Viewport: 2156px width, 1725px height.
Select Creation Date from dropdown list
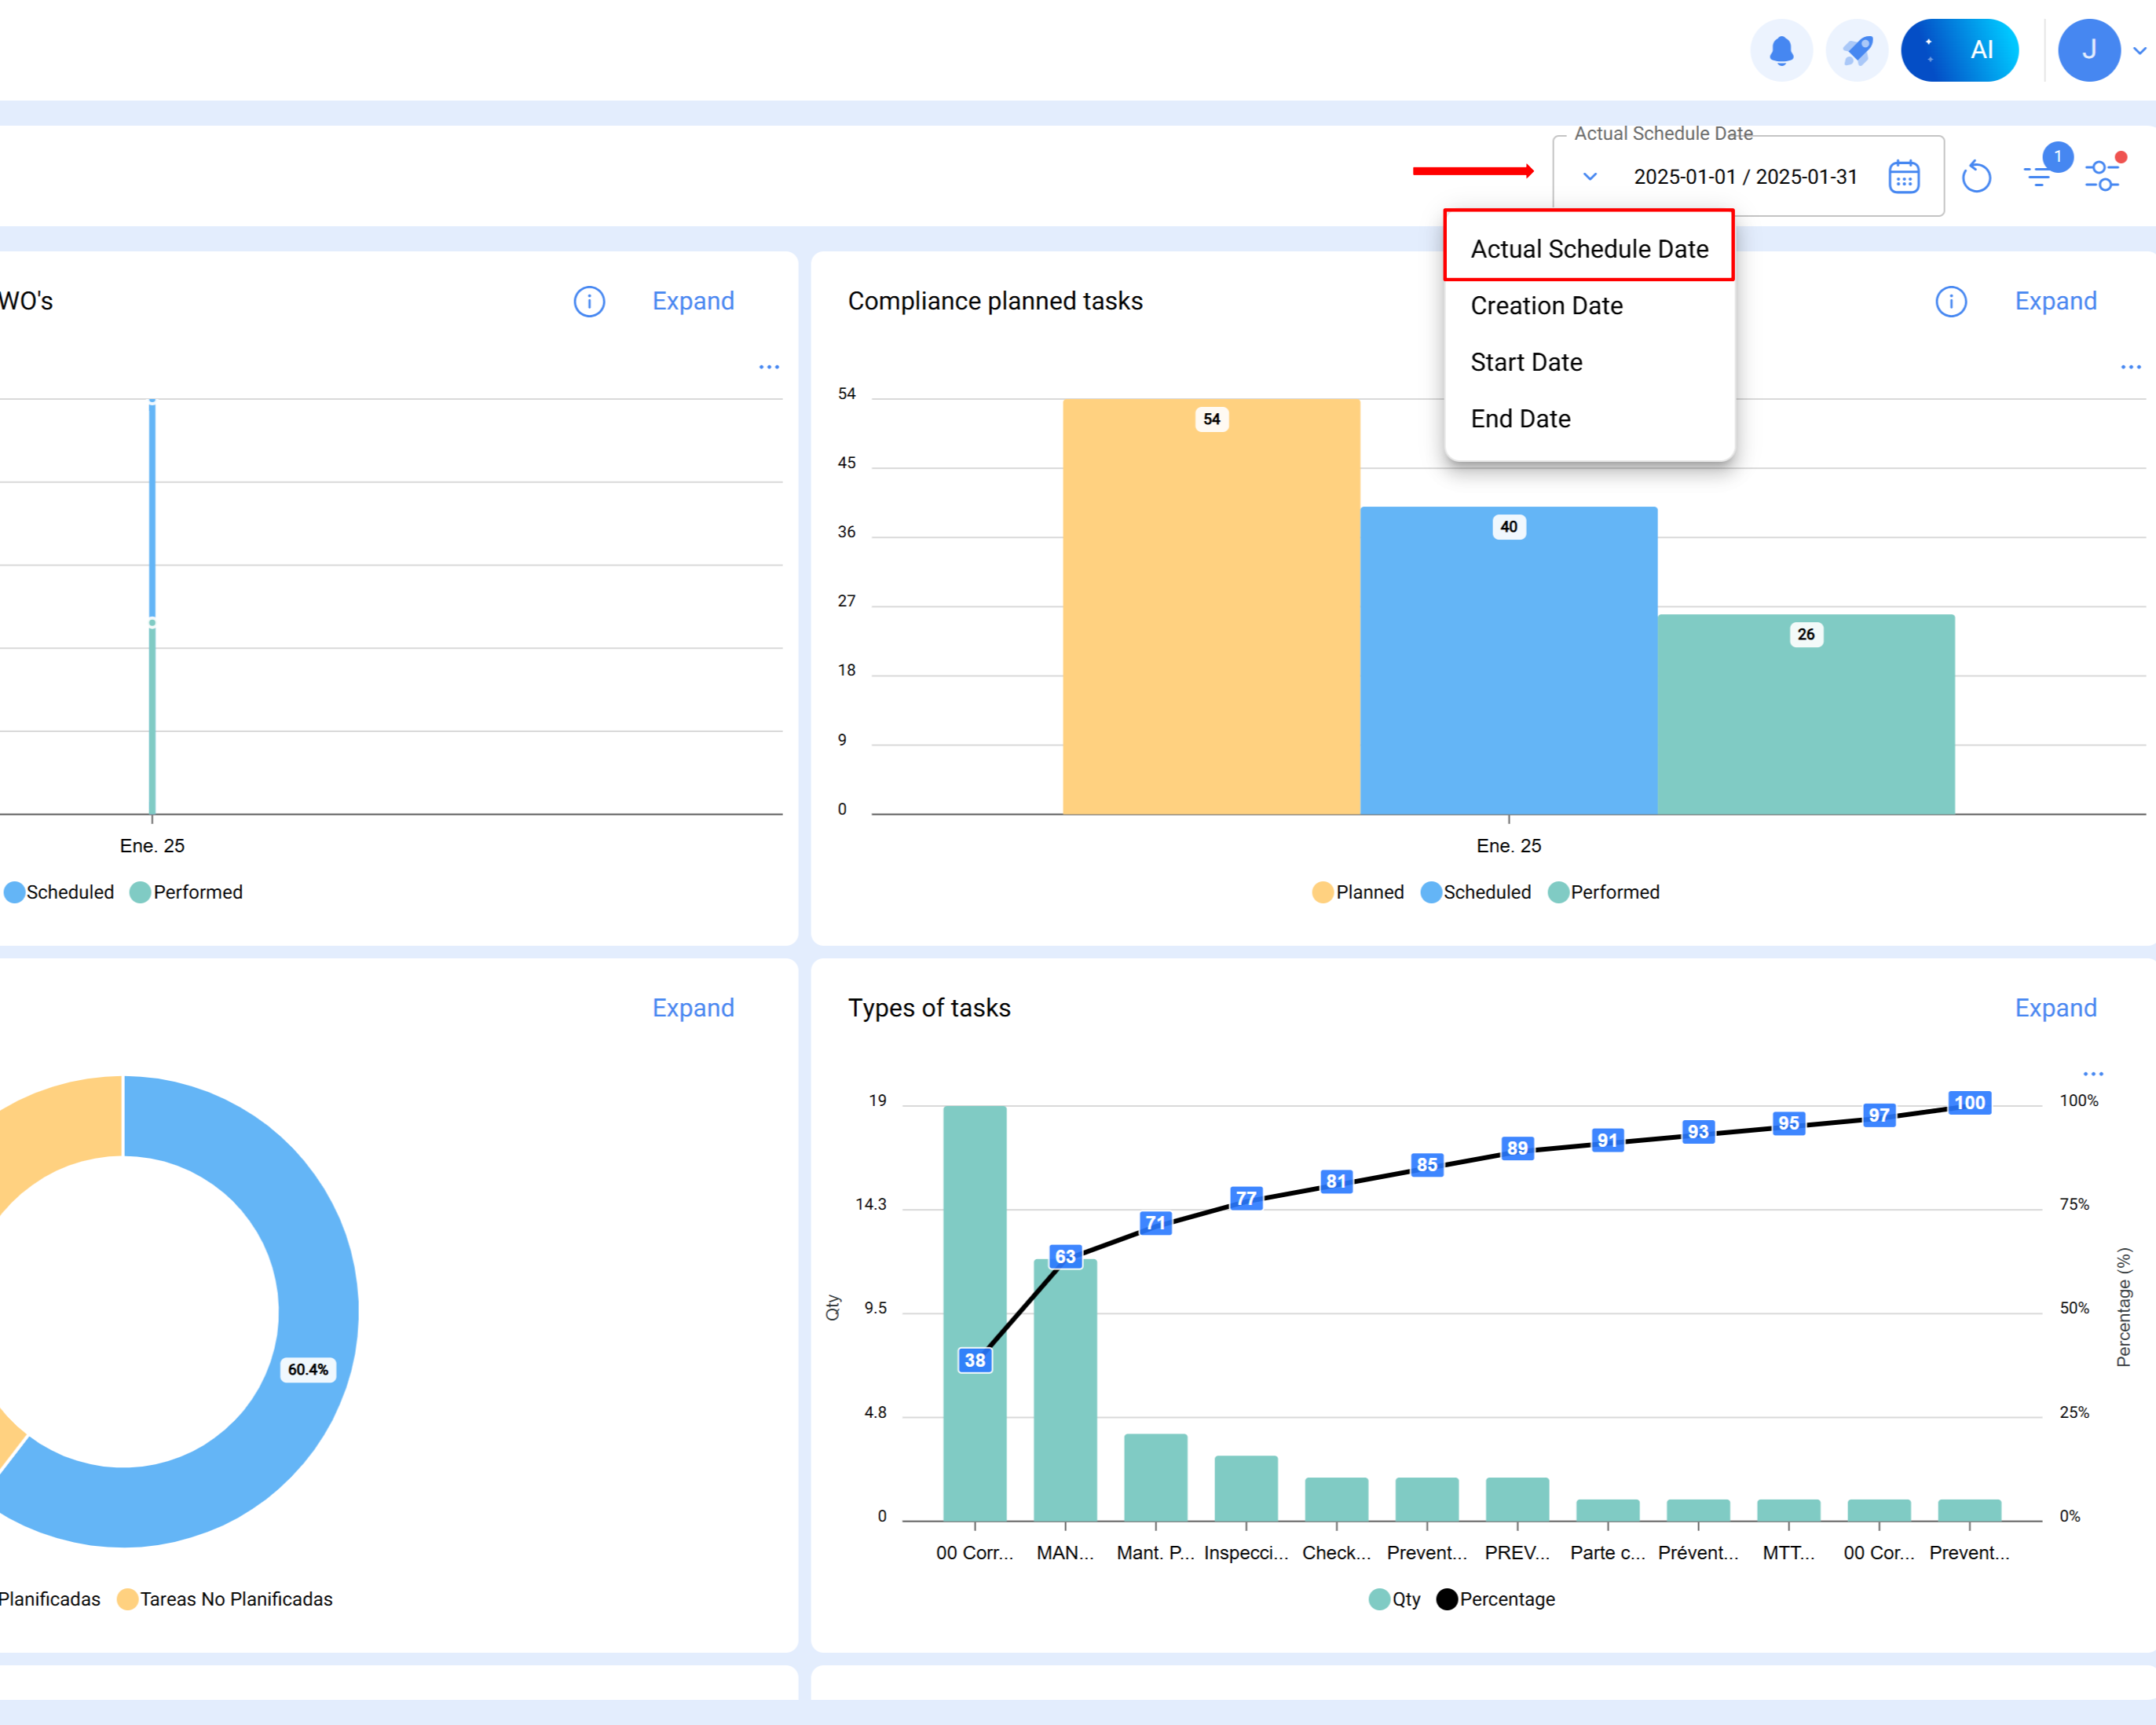[1546, 306]
